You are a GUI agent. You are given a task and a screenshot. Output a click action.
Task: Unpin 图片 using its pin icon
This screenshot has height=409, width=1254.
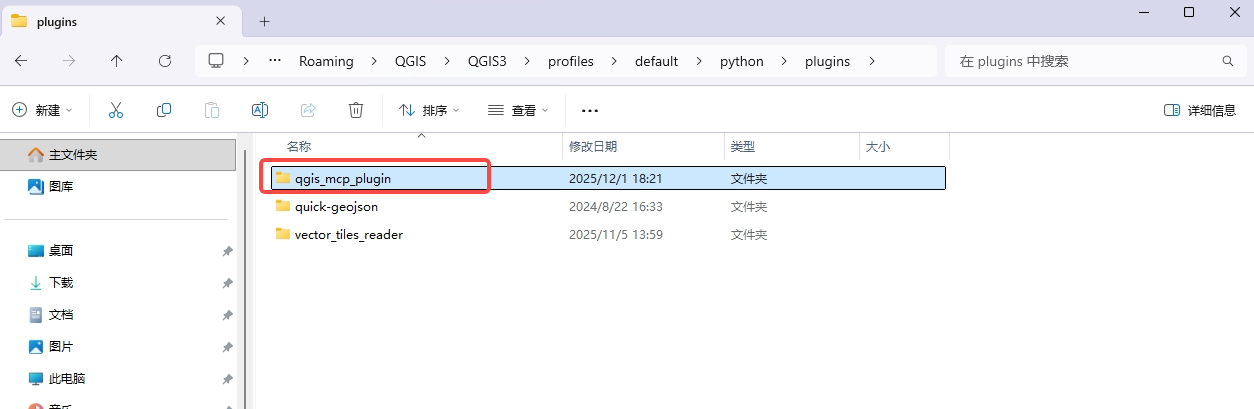(x=228, y=347)
